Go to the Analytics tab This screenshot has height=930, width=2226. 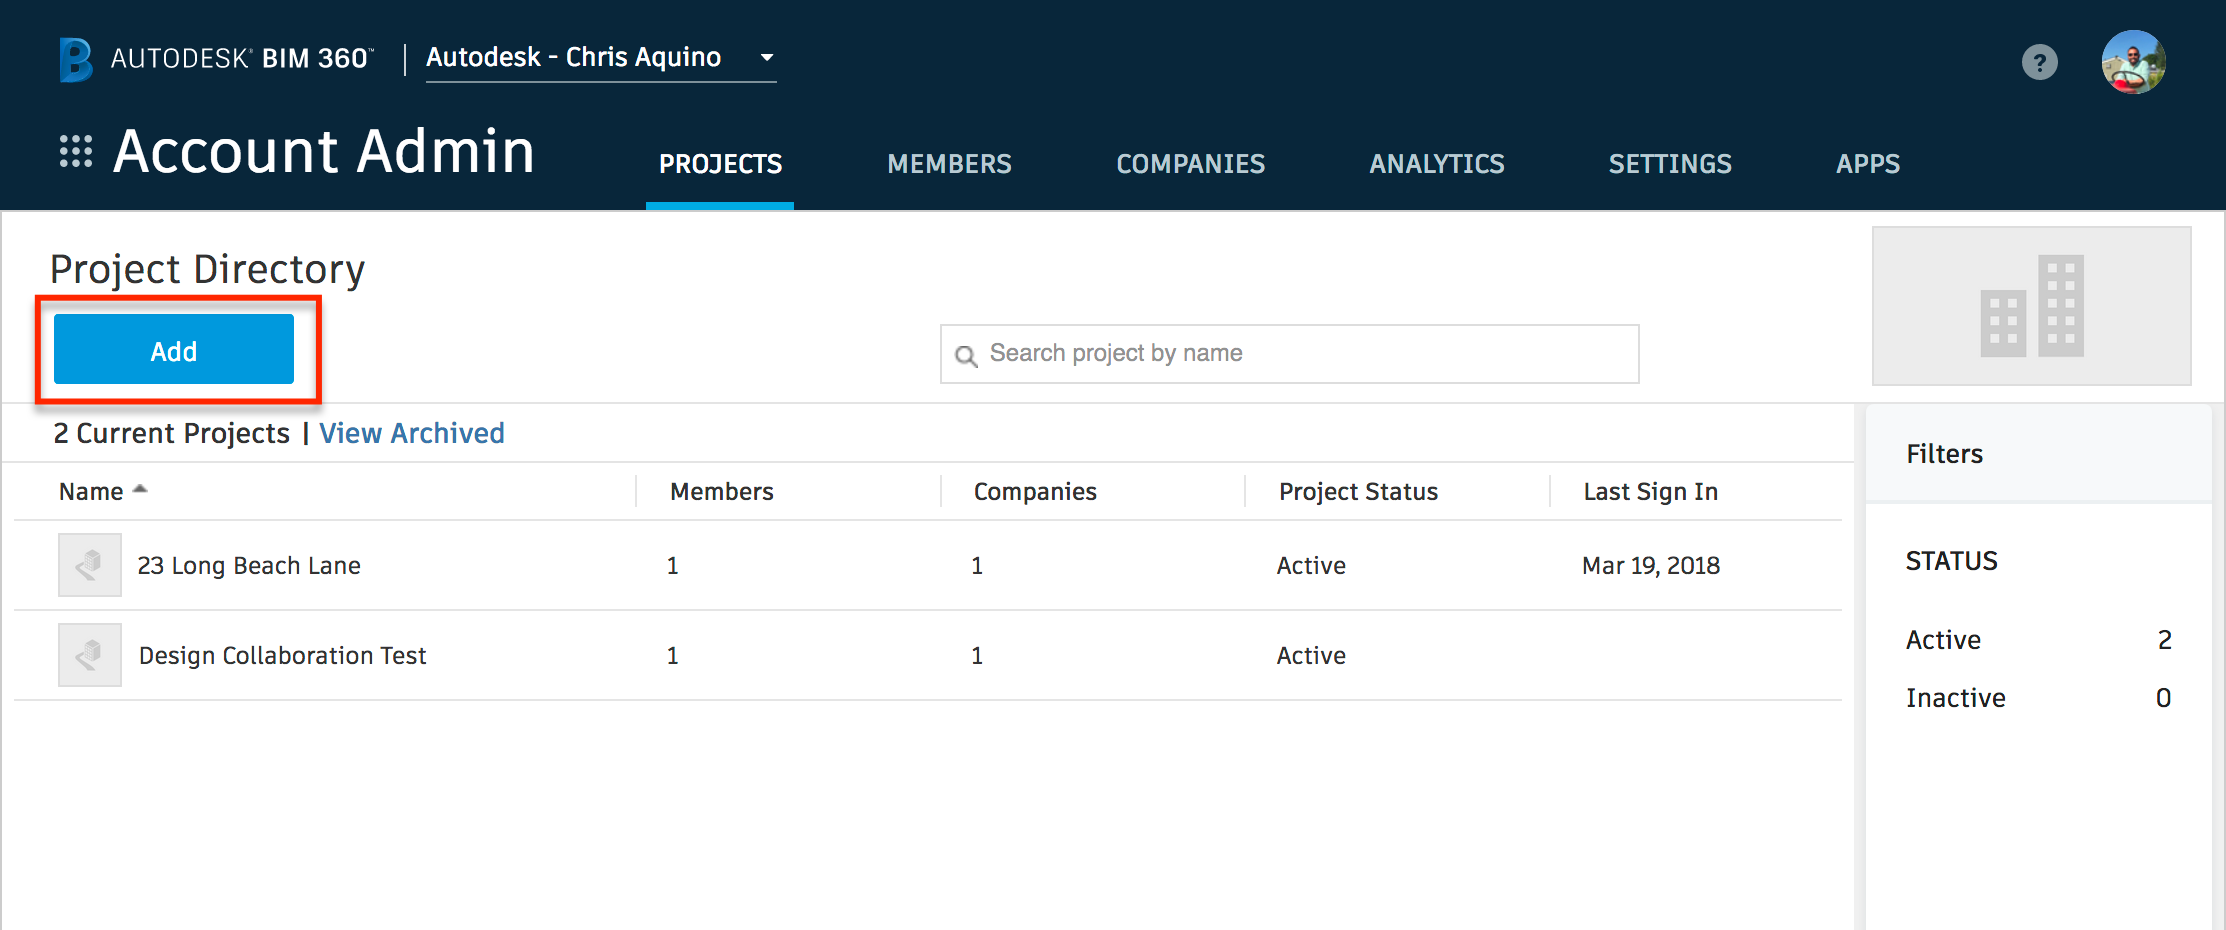coord(1436,164)
